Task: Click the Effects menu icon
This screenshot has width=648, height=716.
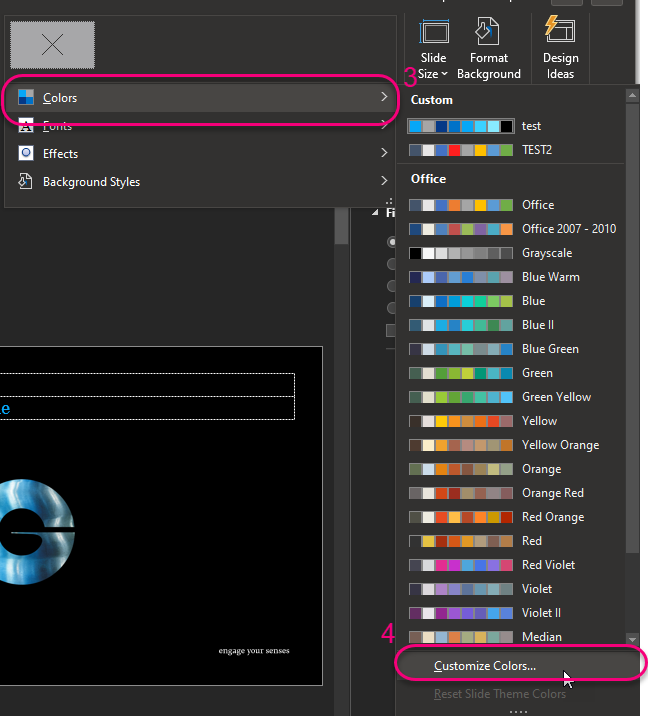Action: (26, 153)
